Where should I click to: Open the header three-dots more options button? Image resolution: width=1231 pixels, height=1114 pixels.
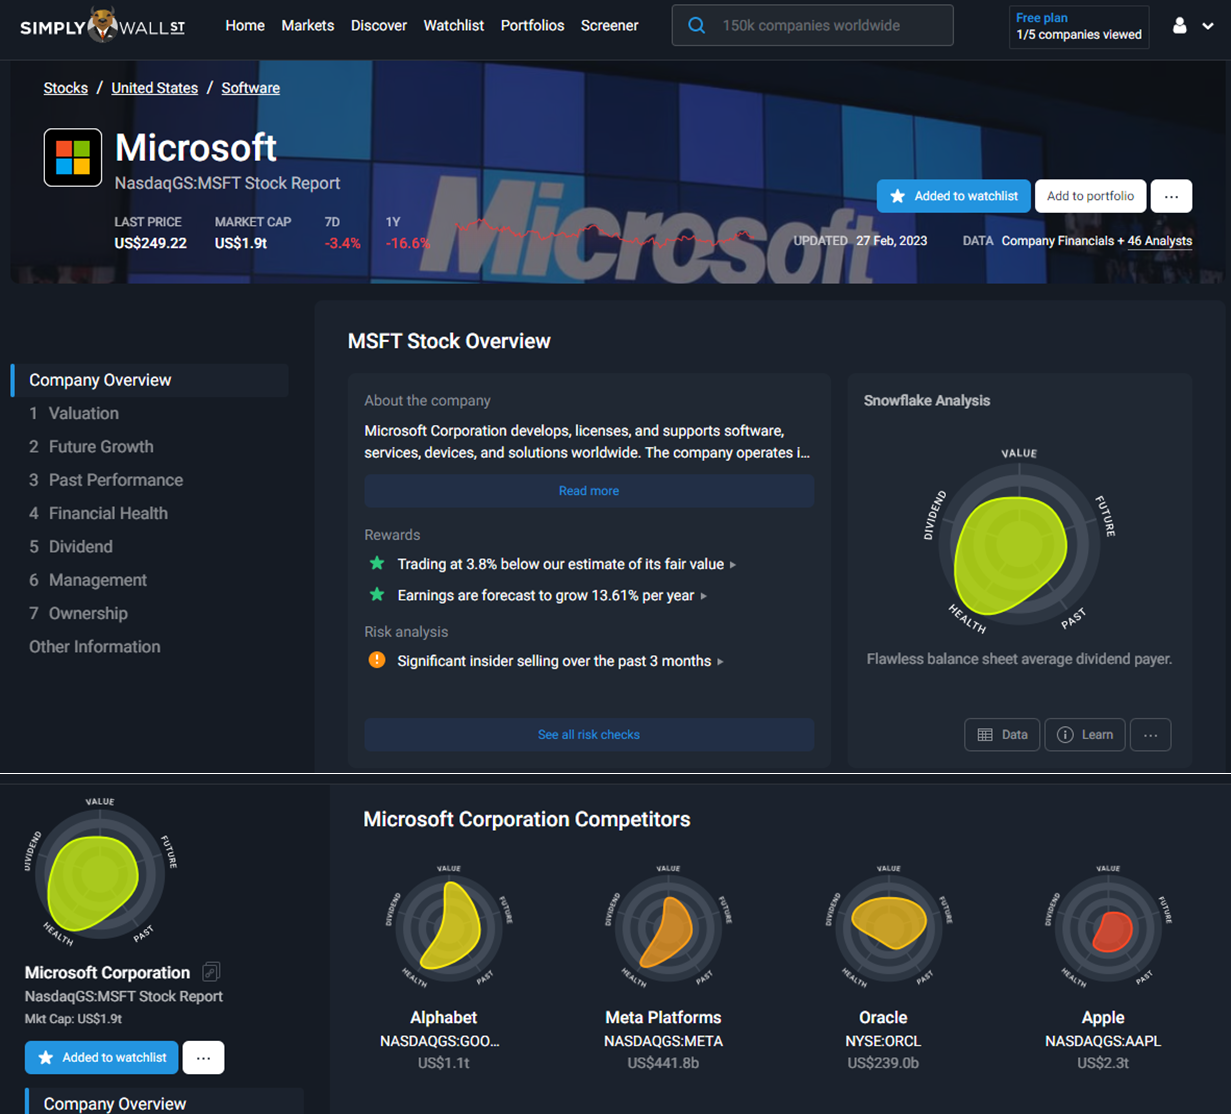(1171, 196)
